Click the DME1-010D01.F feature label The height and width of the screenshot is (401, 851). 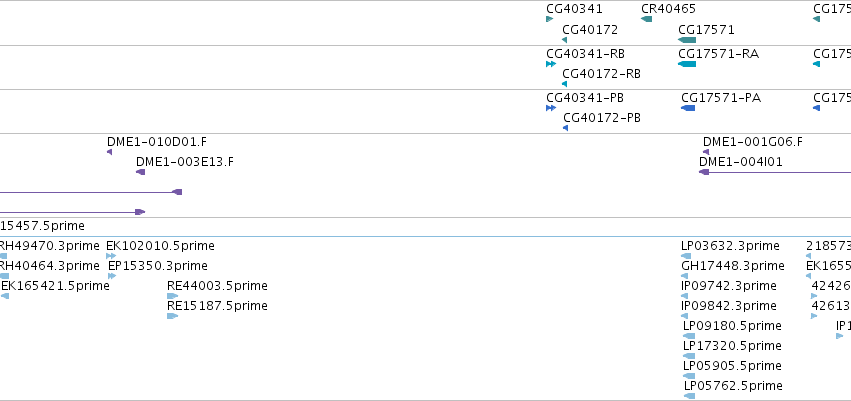pyautogui.click(x=157, y=142)
